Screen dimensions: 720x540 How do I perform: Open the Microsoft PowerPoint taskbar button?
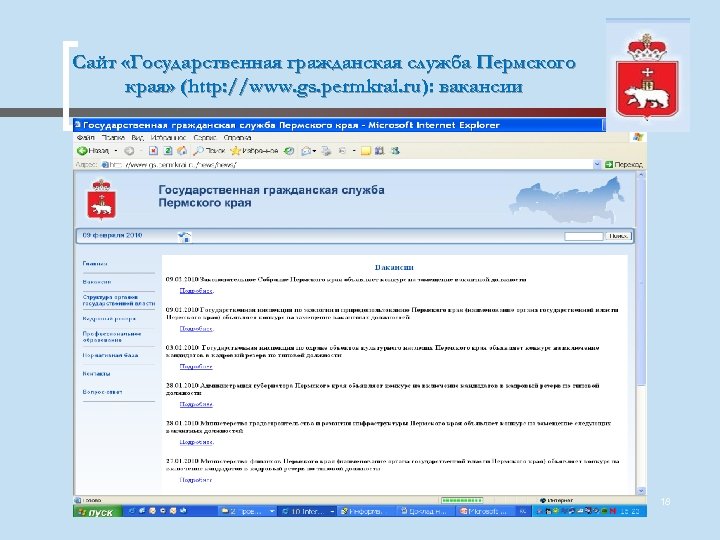(487, 511)
